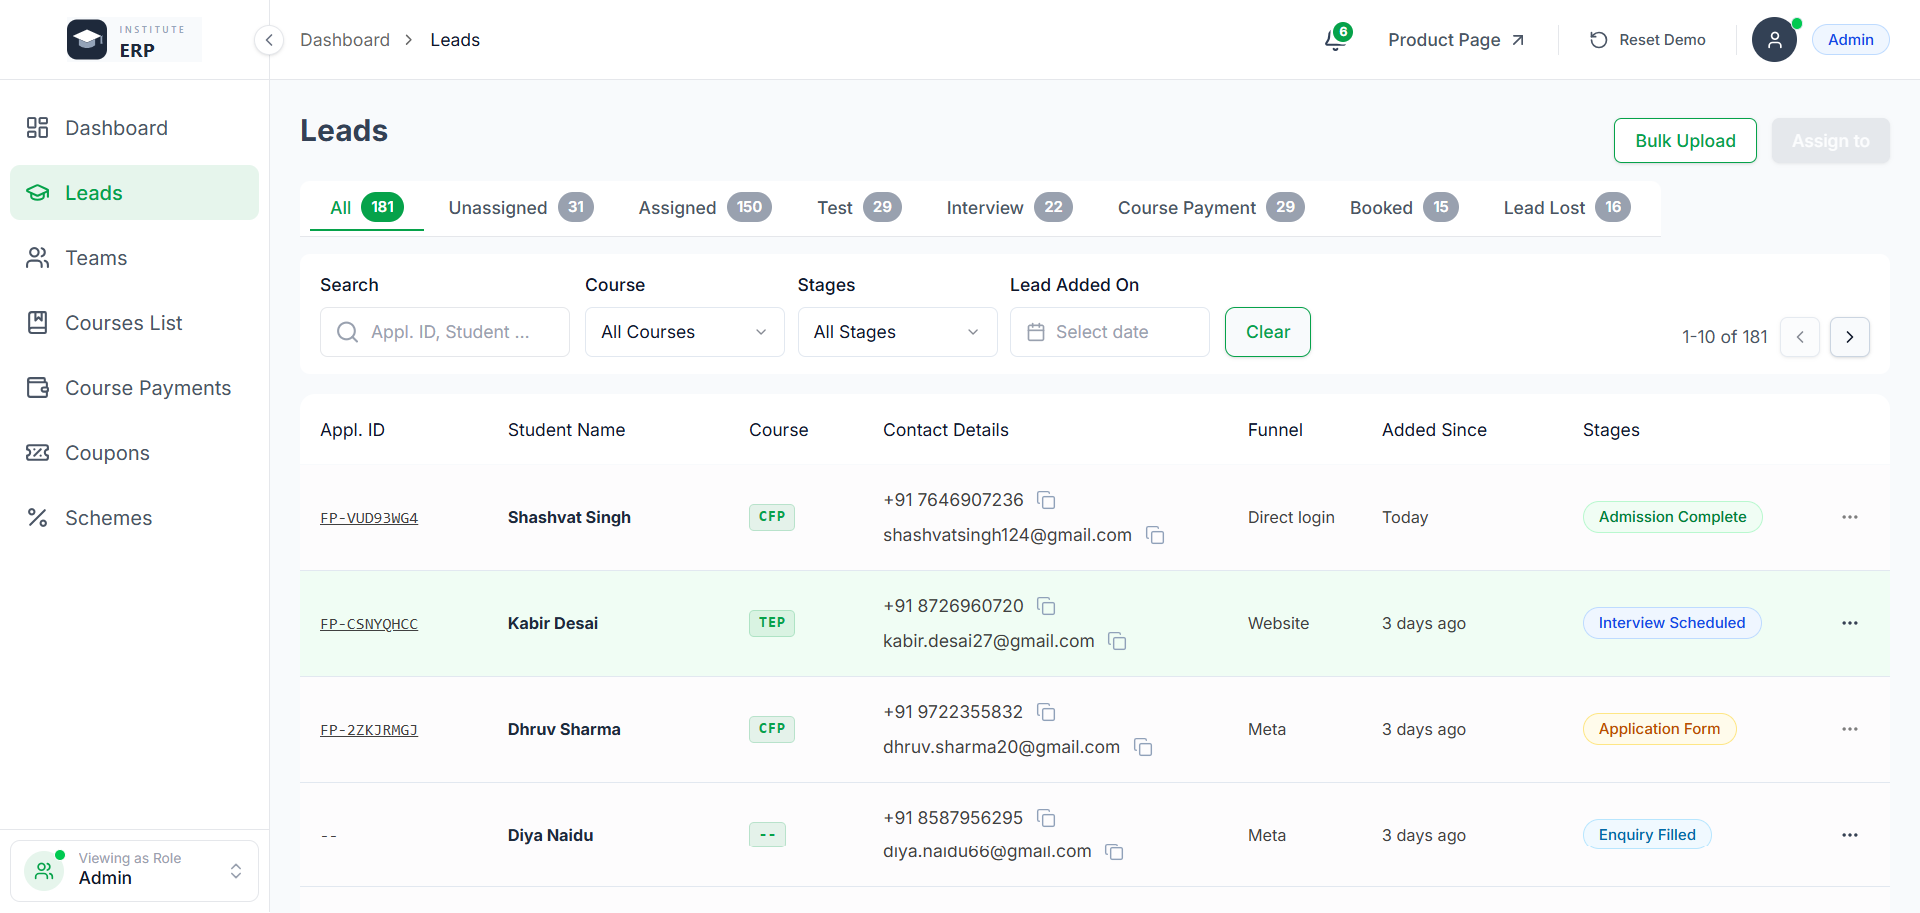
Task: Switch to the Course Payment tab
Action: point(1211,207)
